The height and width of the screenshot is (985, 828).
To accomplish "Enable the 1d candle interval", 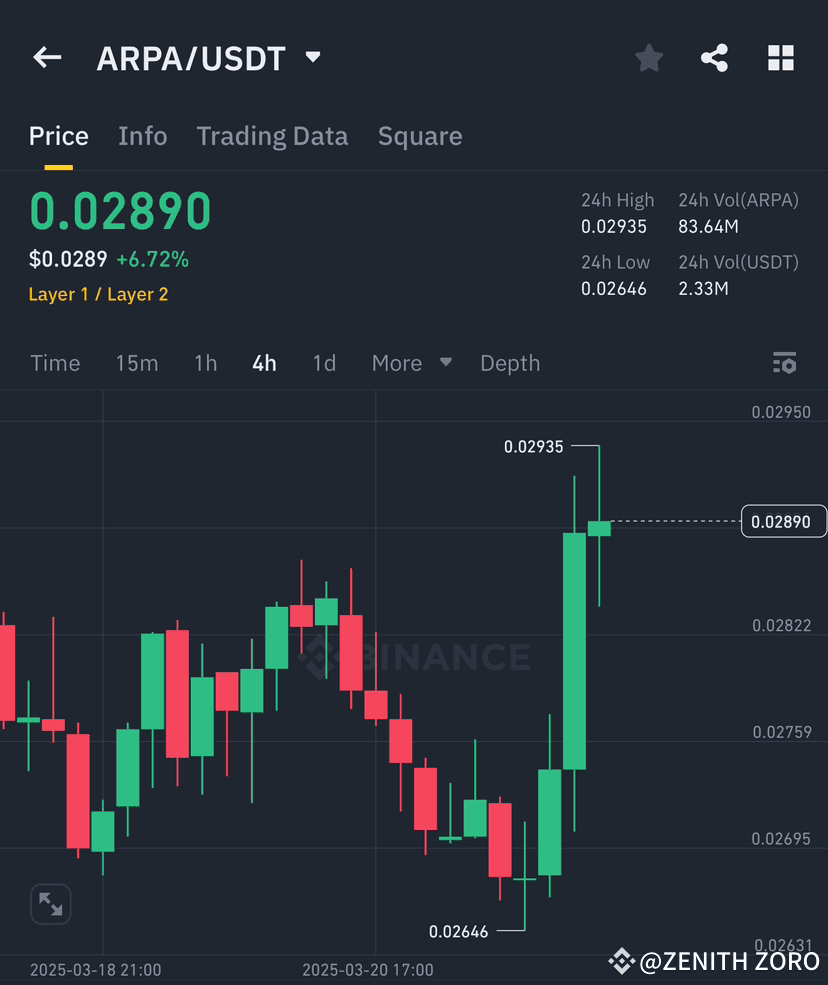I will [324, 363].
